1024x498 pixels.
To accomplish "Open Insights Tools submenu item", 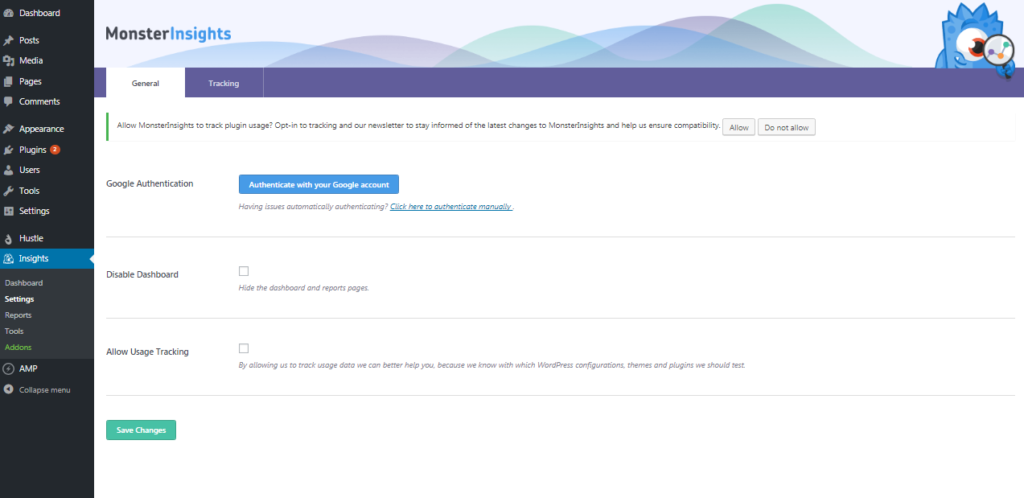I will (14, 332).
